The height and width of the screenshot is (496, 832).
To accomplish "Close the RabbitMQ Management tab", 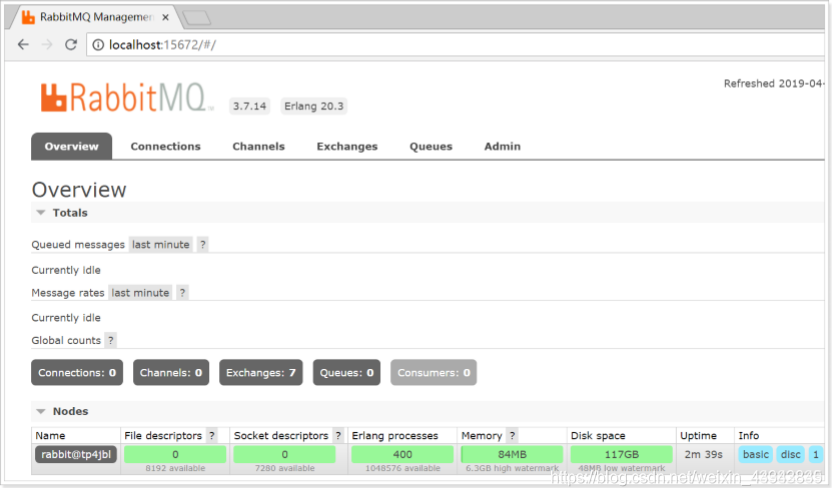I will click(x=166, y=18).
